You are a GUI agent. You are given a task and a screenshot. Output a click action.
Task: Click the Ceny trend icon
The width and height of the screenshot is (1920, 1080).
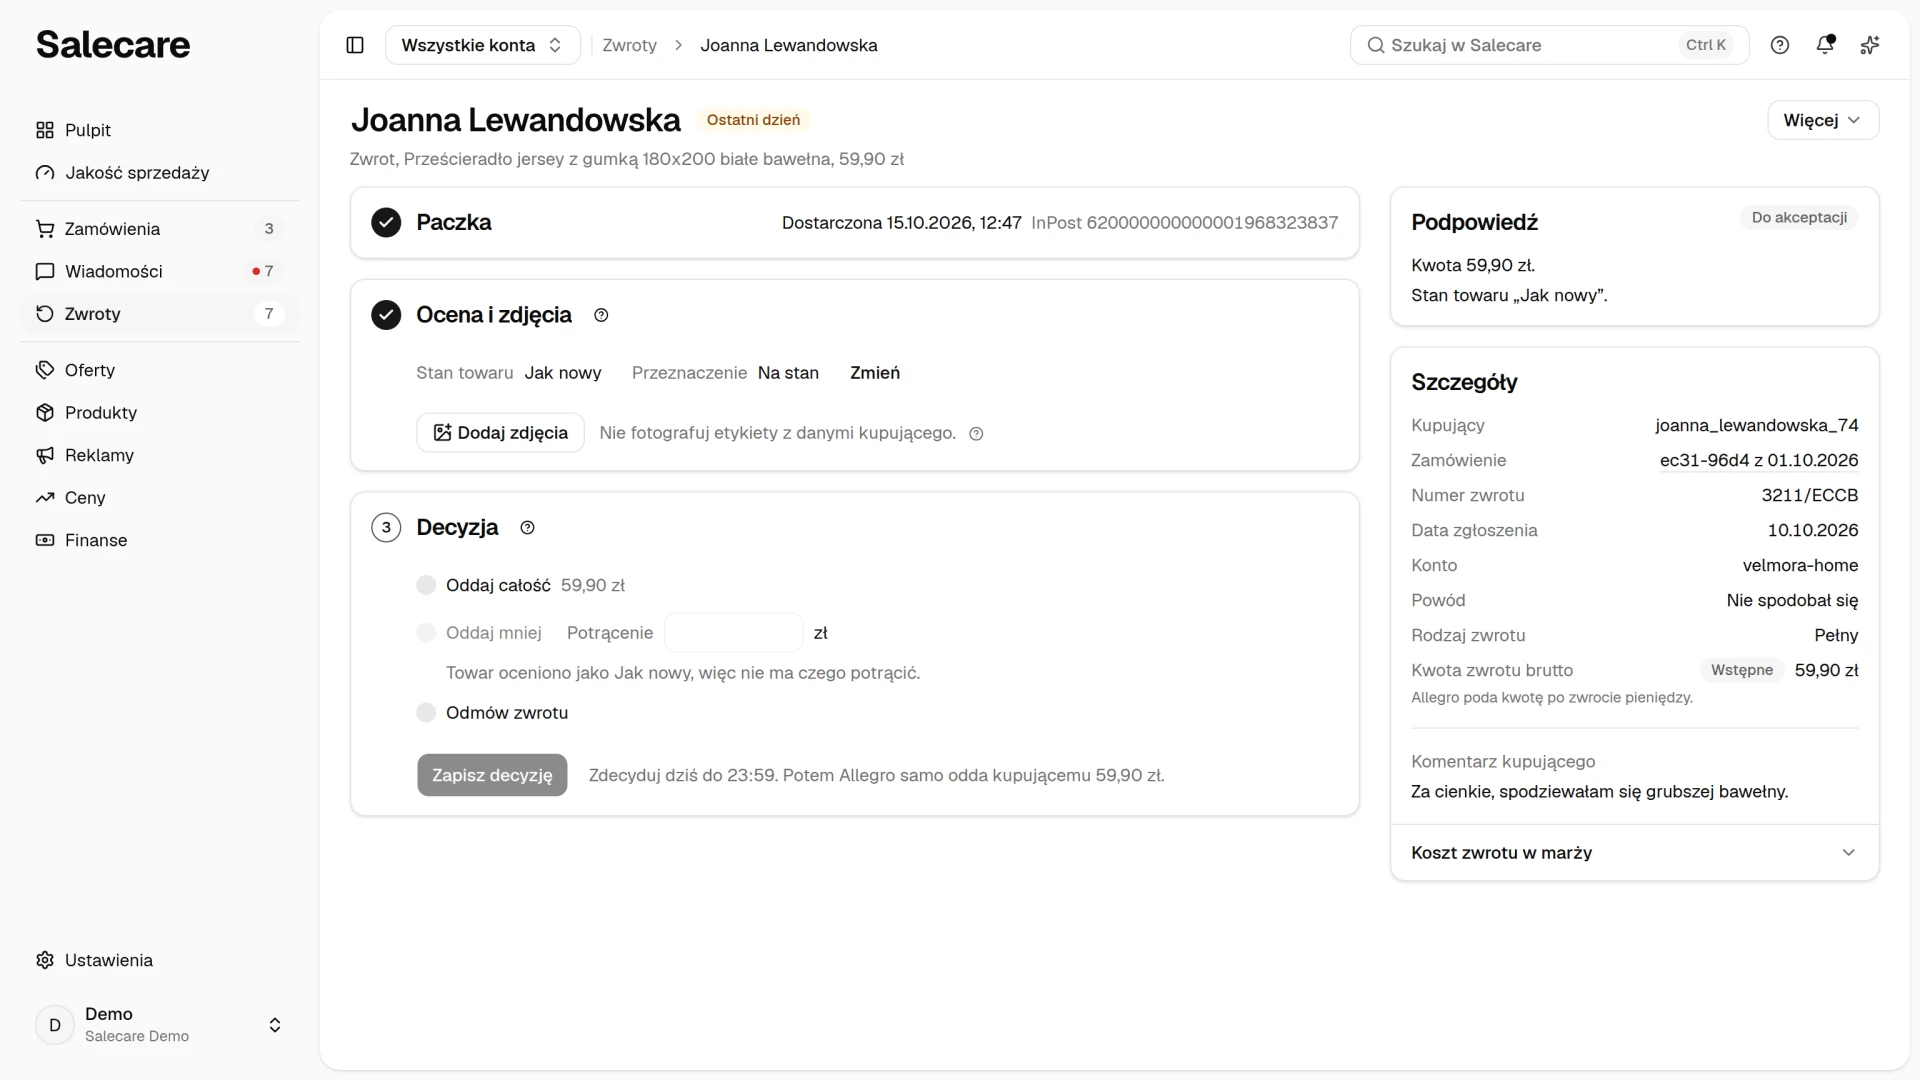[45, 498]
